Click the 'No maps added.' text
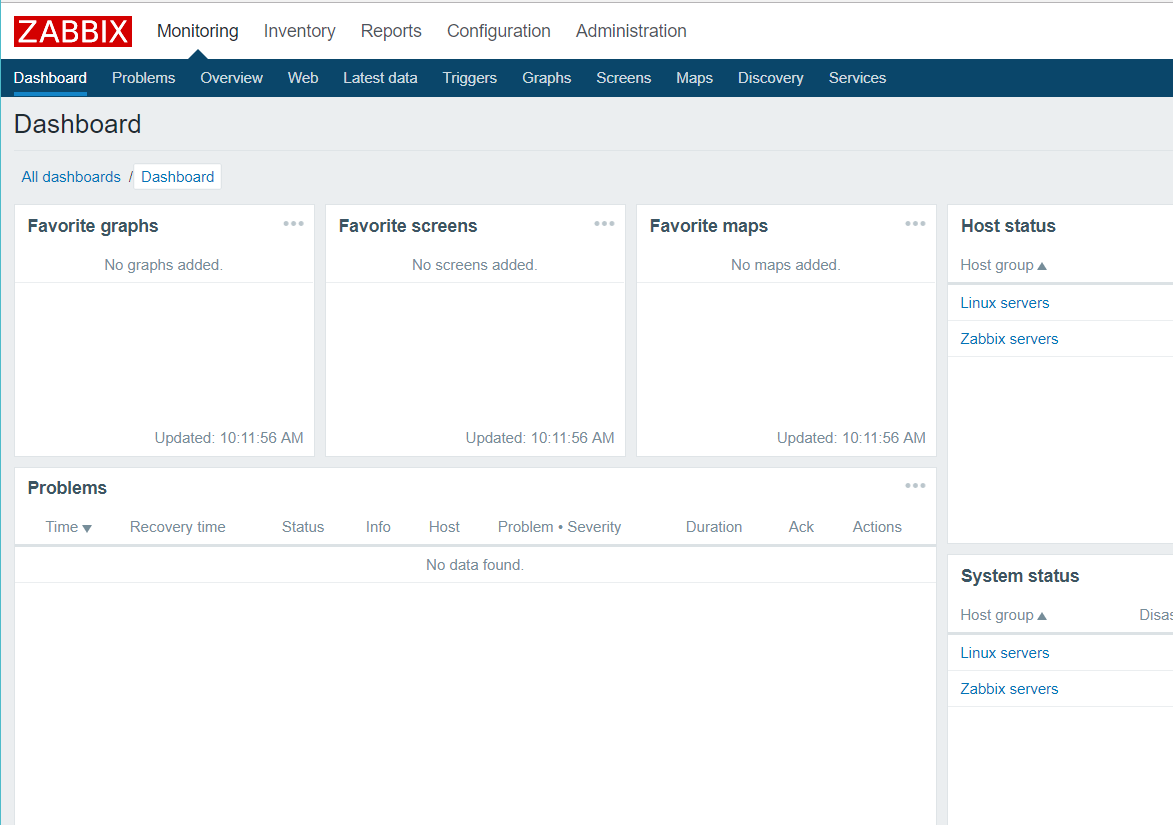1173x825 pixels. [785, 265]
